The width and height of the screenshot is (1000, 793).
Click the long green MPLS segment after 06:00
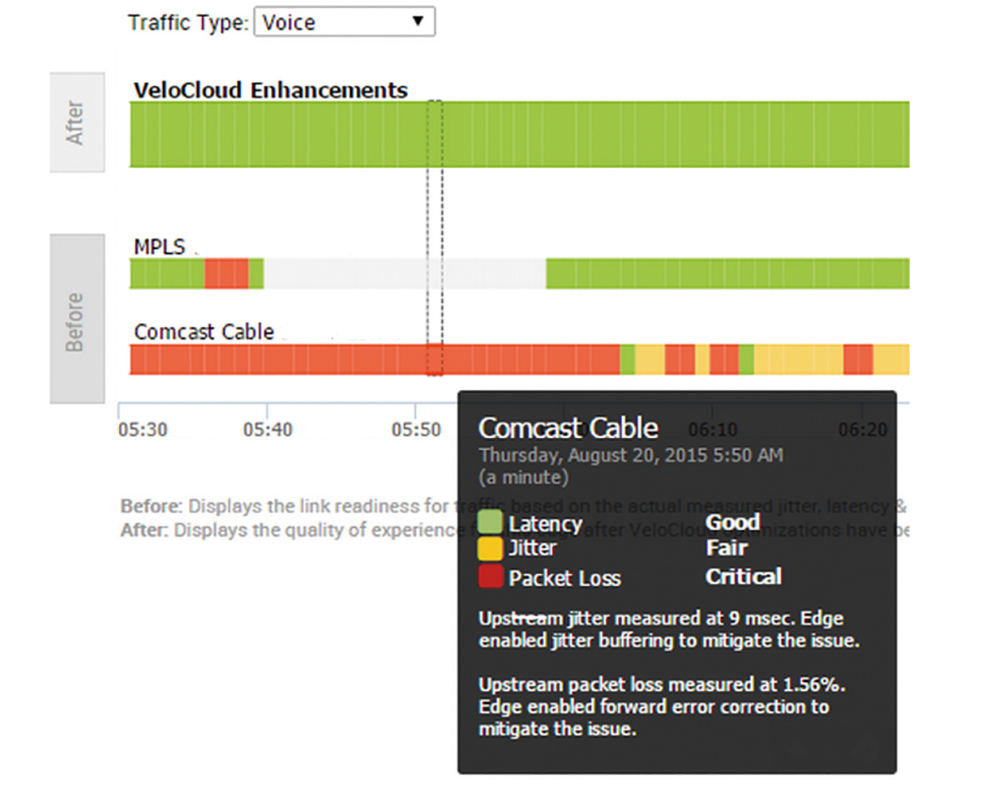point(728,274)
